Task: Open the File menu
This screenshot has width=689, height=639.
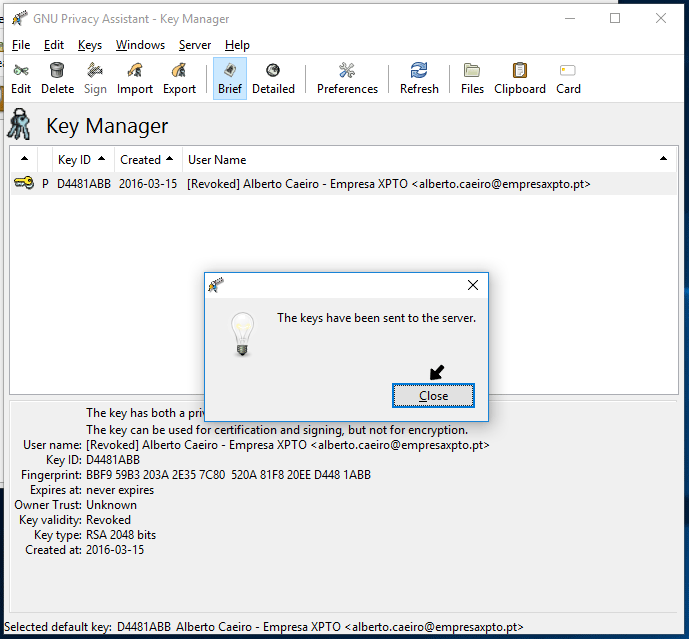Action: (x=21, y=45)
